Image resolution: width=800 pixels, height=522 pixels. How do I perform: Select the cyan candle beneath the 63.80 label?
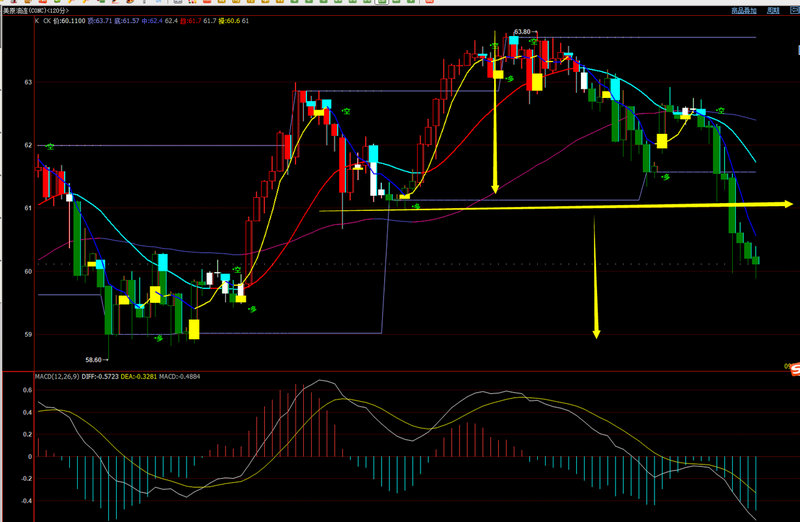tap(513, 45)
